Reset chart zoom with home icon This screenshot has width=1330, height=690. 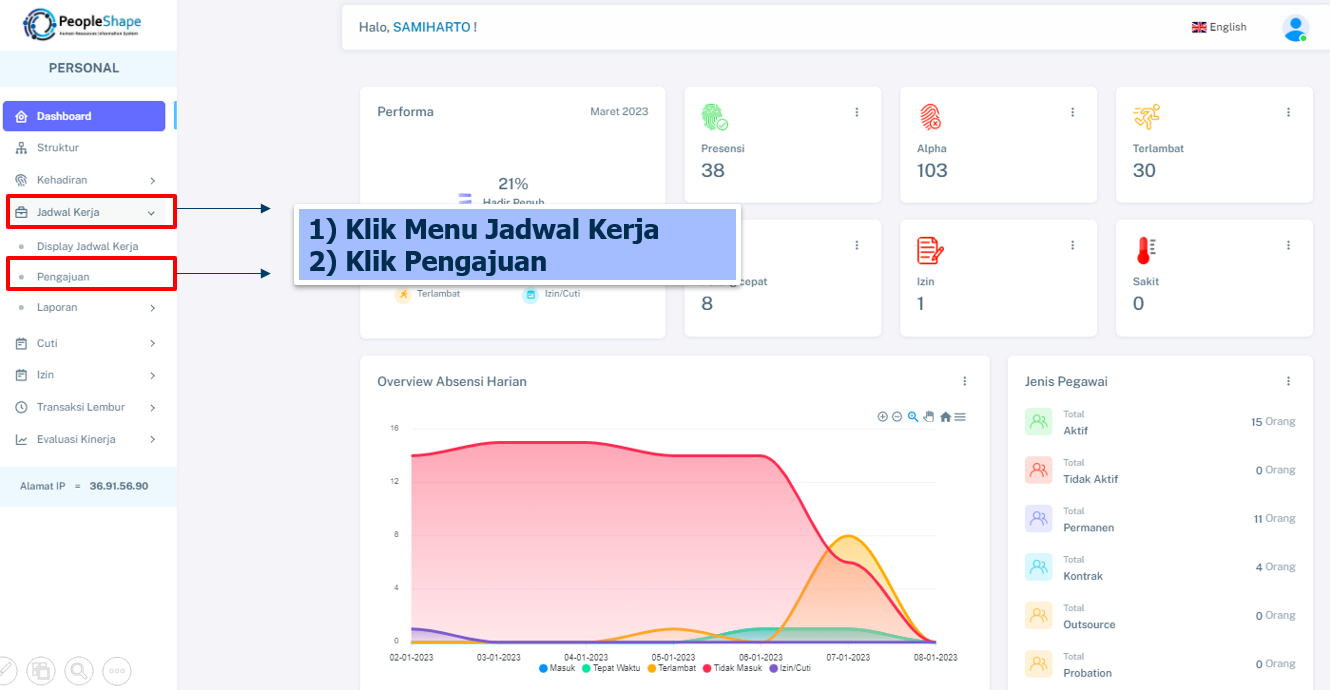click(x=945, y=417)
